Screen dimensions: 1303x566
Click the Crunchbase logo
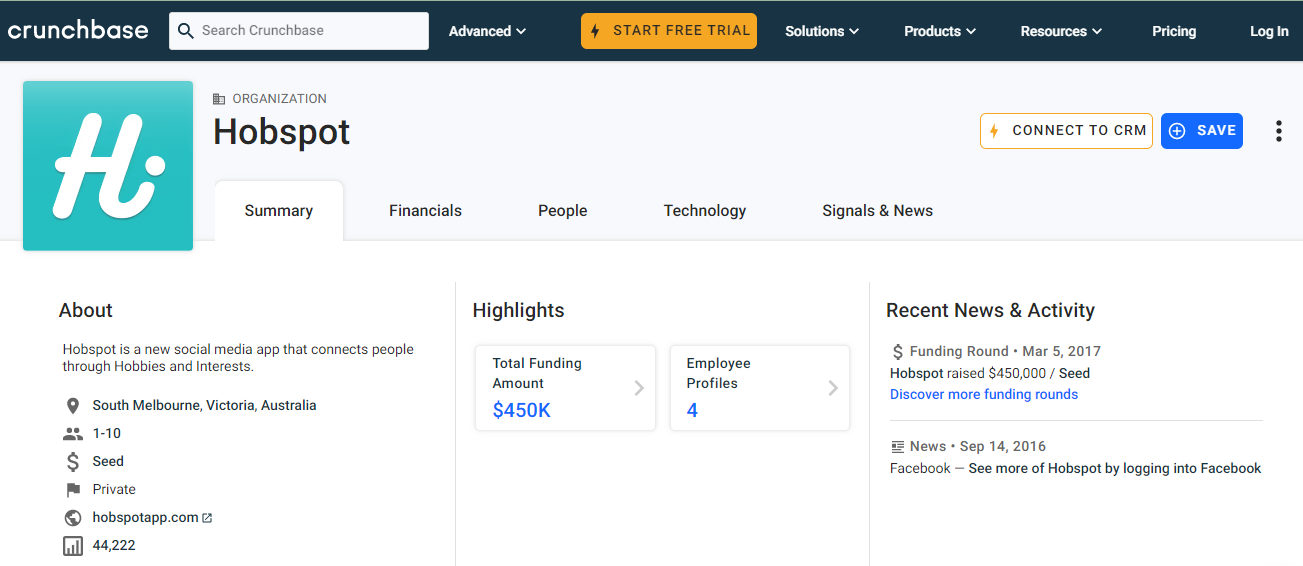pos(78,30)
